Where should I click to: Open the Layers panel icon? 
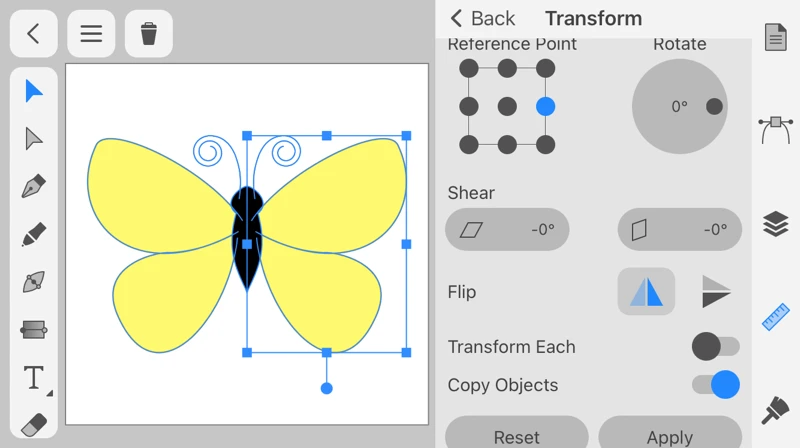(776, 223)
